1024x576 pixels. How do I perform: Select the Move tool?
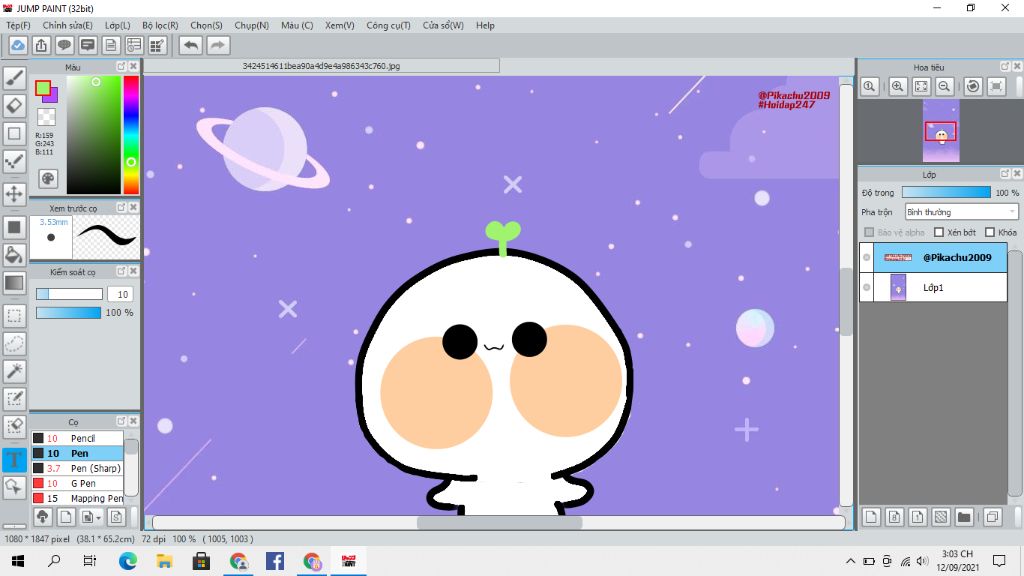pos(14,194)
